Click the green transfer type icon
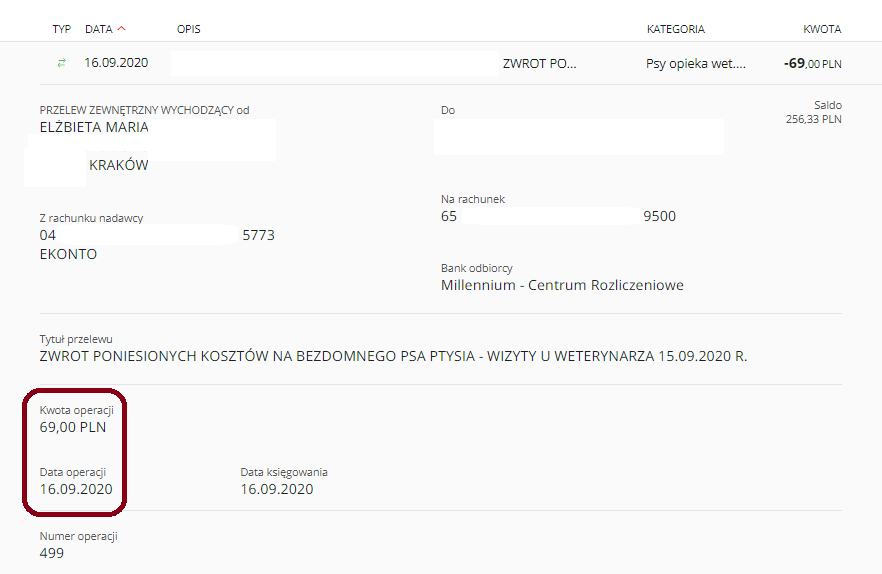The image size is (882, 574). (x=61, y=63)
